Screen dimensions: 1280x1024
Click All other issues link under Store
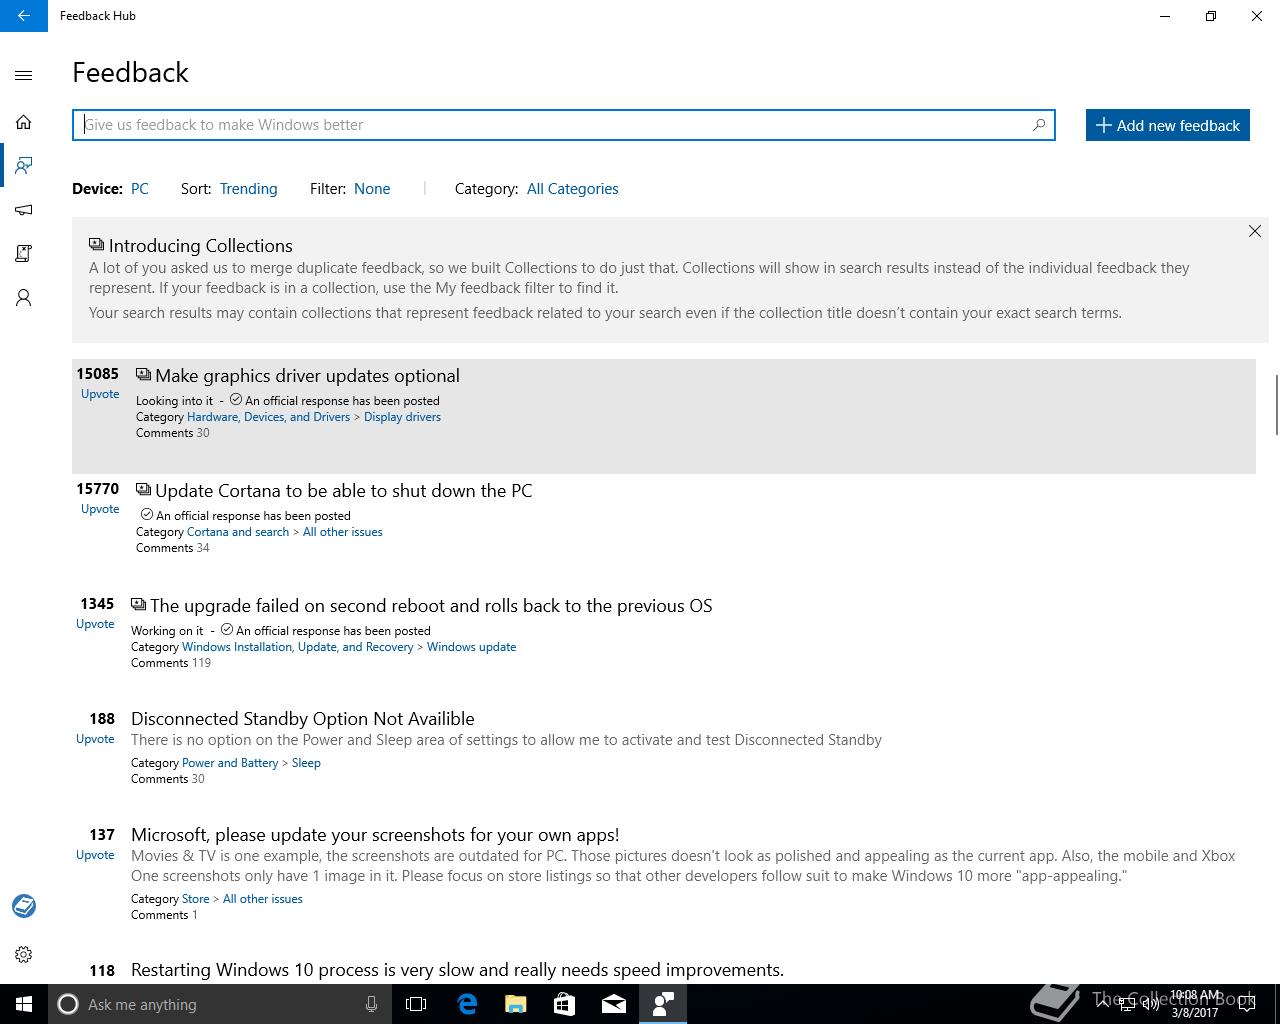[x=262, y=899]
